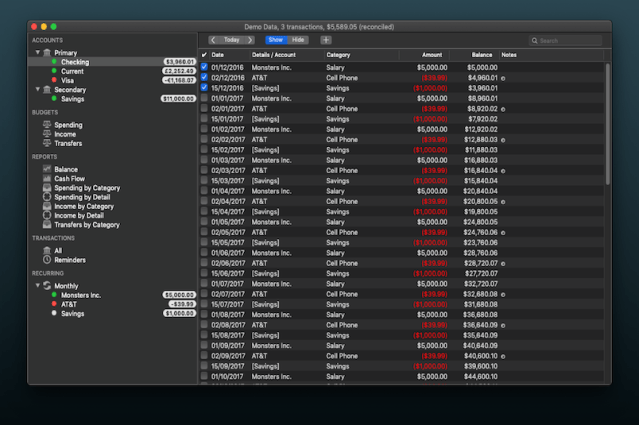This screenshot has width=639, height=425.
Task: Select the Hide segment button
Action: 298,40
